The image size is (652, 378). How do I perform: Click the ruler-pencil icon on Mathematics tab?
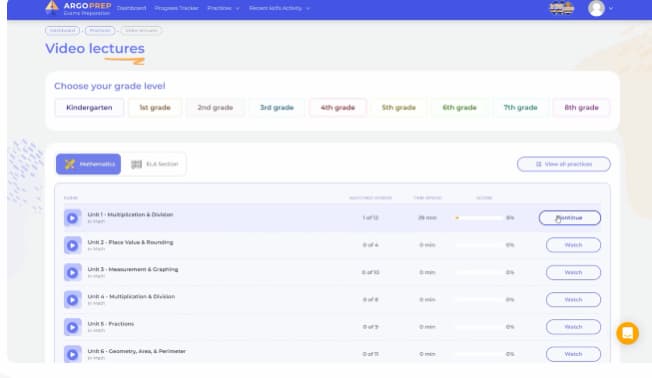[x=69, y=164]
